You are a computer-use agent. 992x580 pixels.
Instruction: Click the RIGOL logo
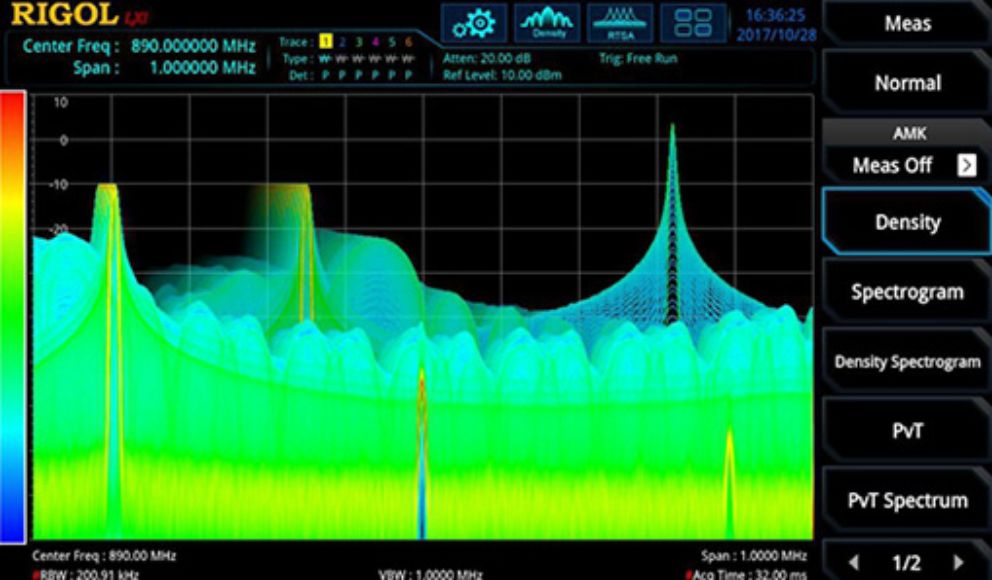[x=65, y=15]
